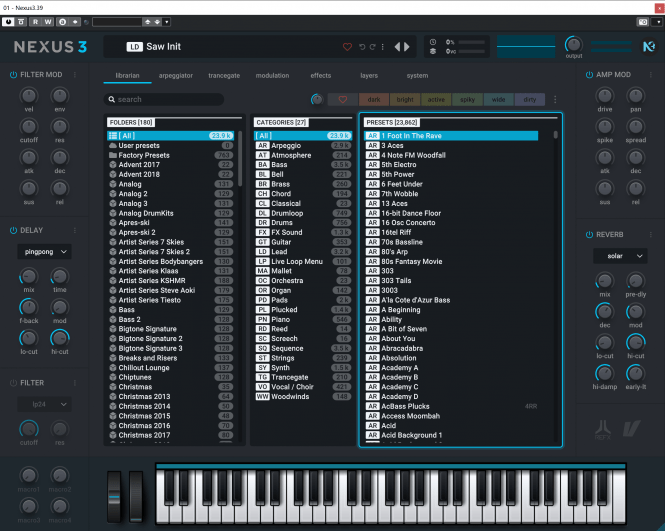
Task: Select the 5th Electro preset
Action: tap(452, 165)
